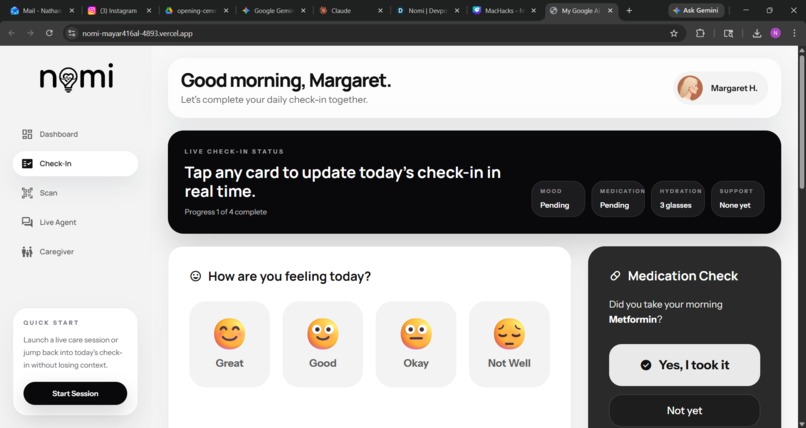Screen dimensions: 806x428
Task: Reload the page
Action: pyautogui.click(x=49, y=33)
